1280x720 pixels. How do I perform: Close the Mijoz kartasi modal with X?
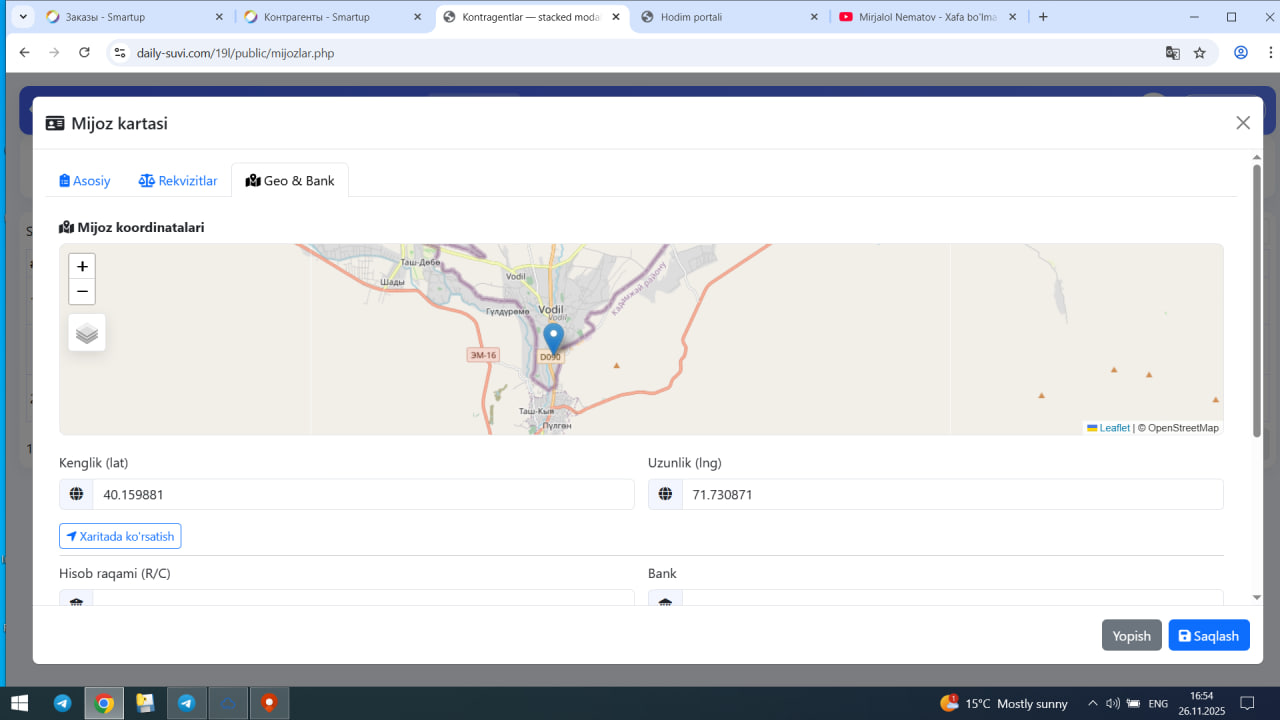tap(1243, 123)
